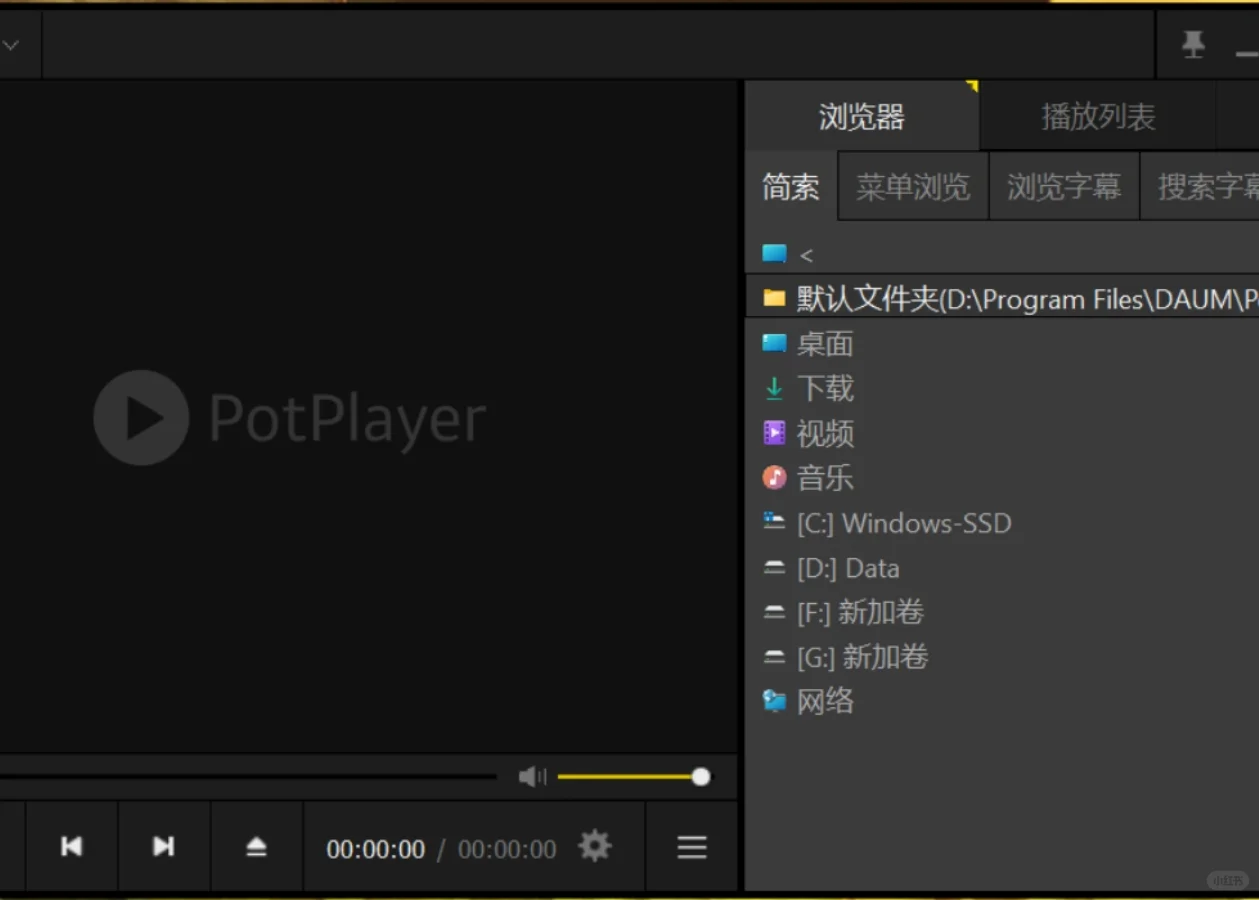Skip to the previous track
Screen dimensions: 1259x900
[71, 846]
